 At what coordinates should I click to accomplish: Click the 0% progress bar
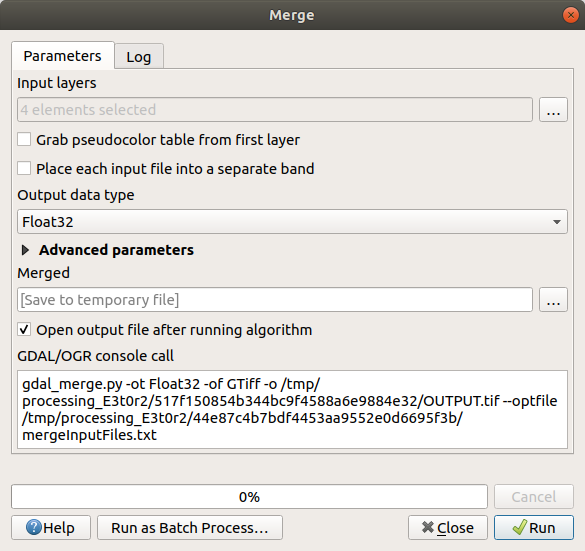[249, 497]
